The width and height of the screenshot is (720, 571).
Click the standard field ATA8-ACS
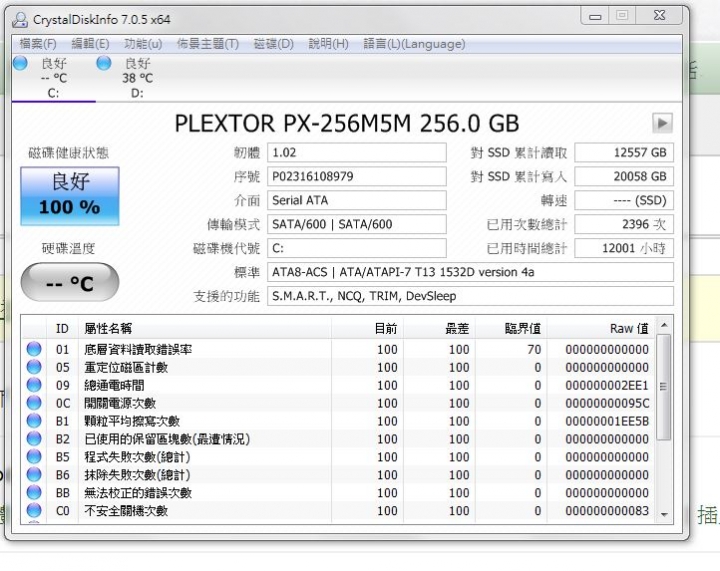click(x=471, y=272)
